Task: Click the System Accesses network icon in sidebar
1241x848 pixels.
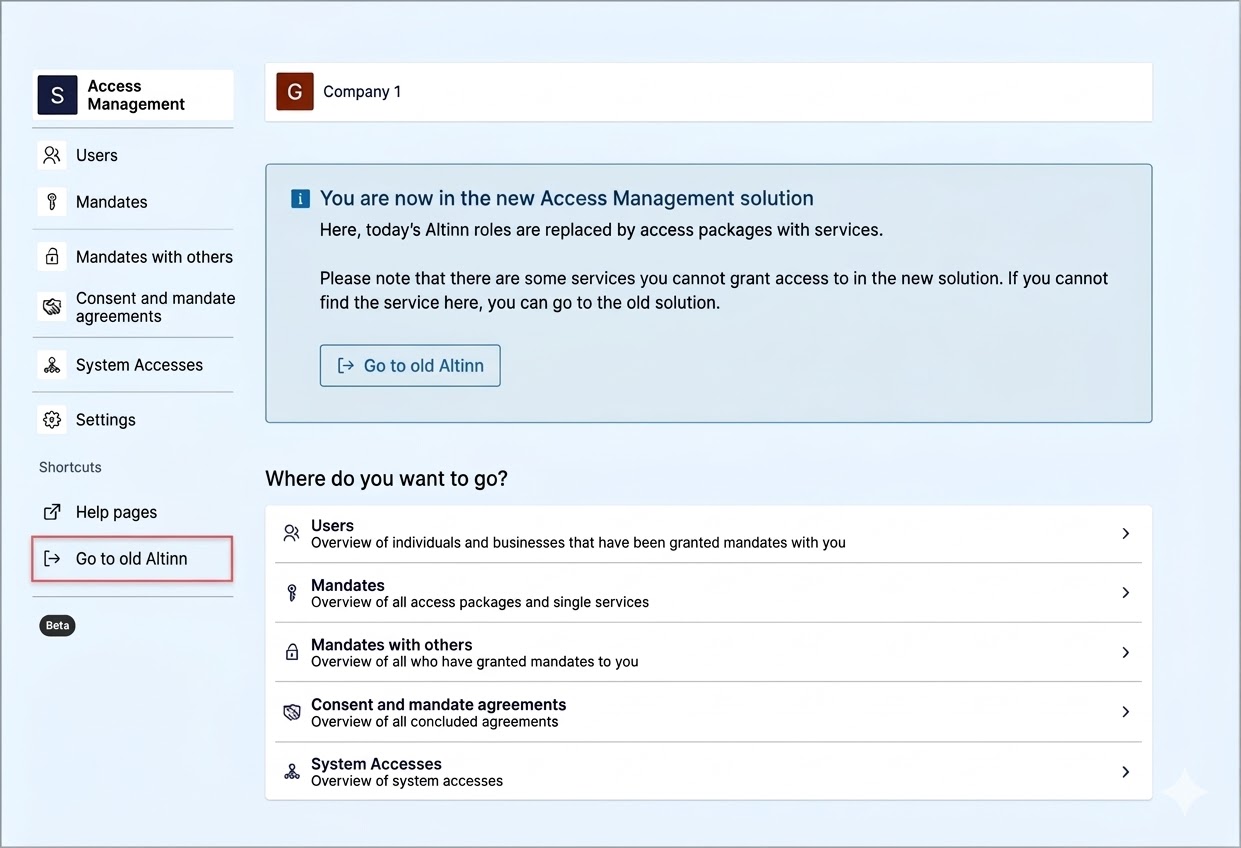Action: tap(52, 365)
